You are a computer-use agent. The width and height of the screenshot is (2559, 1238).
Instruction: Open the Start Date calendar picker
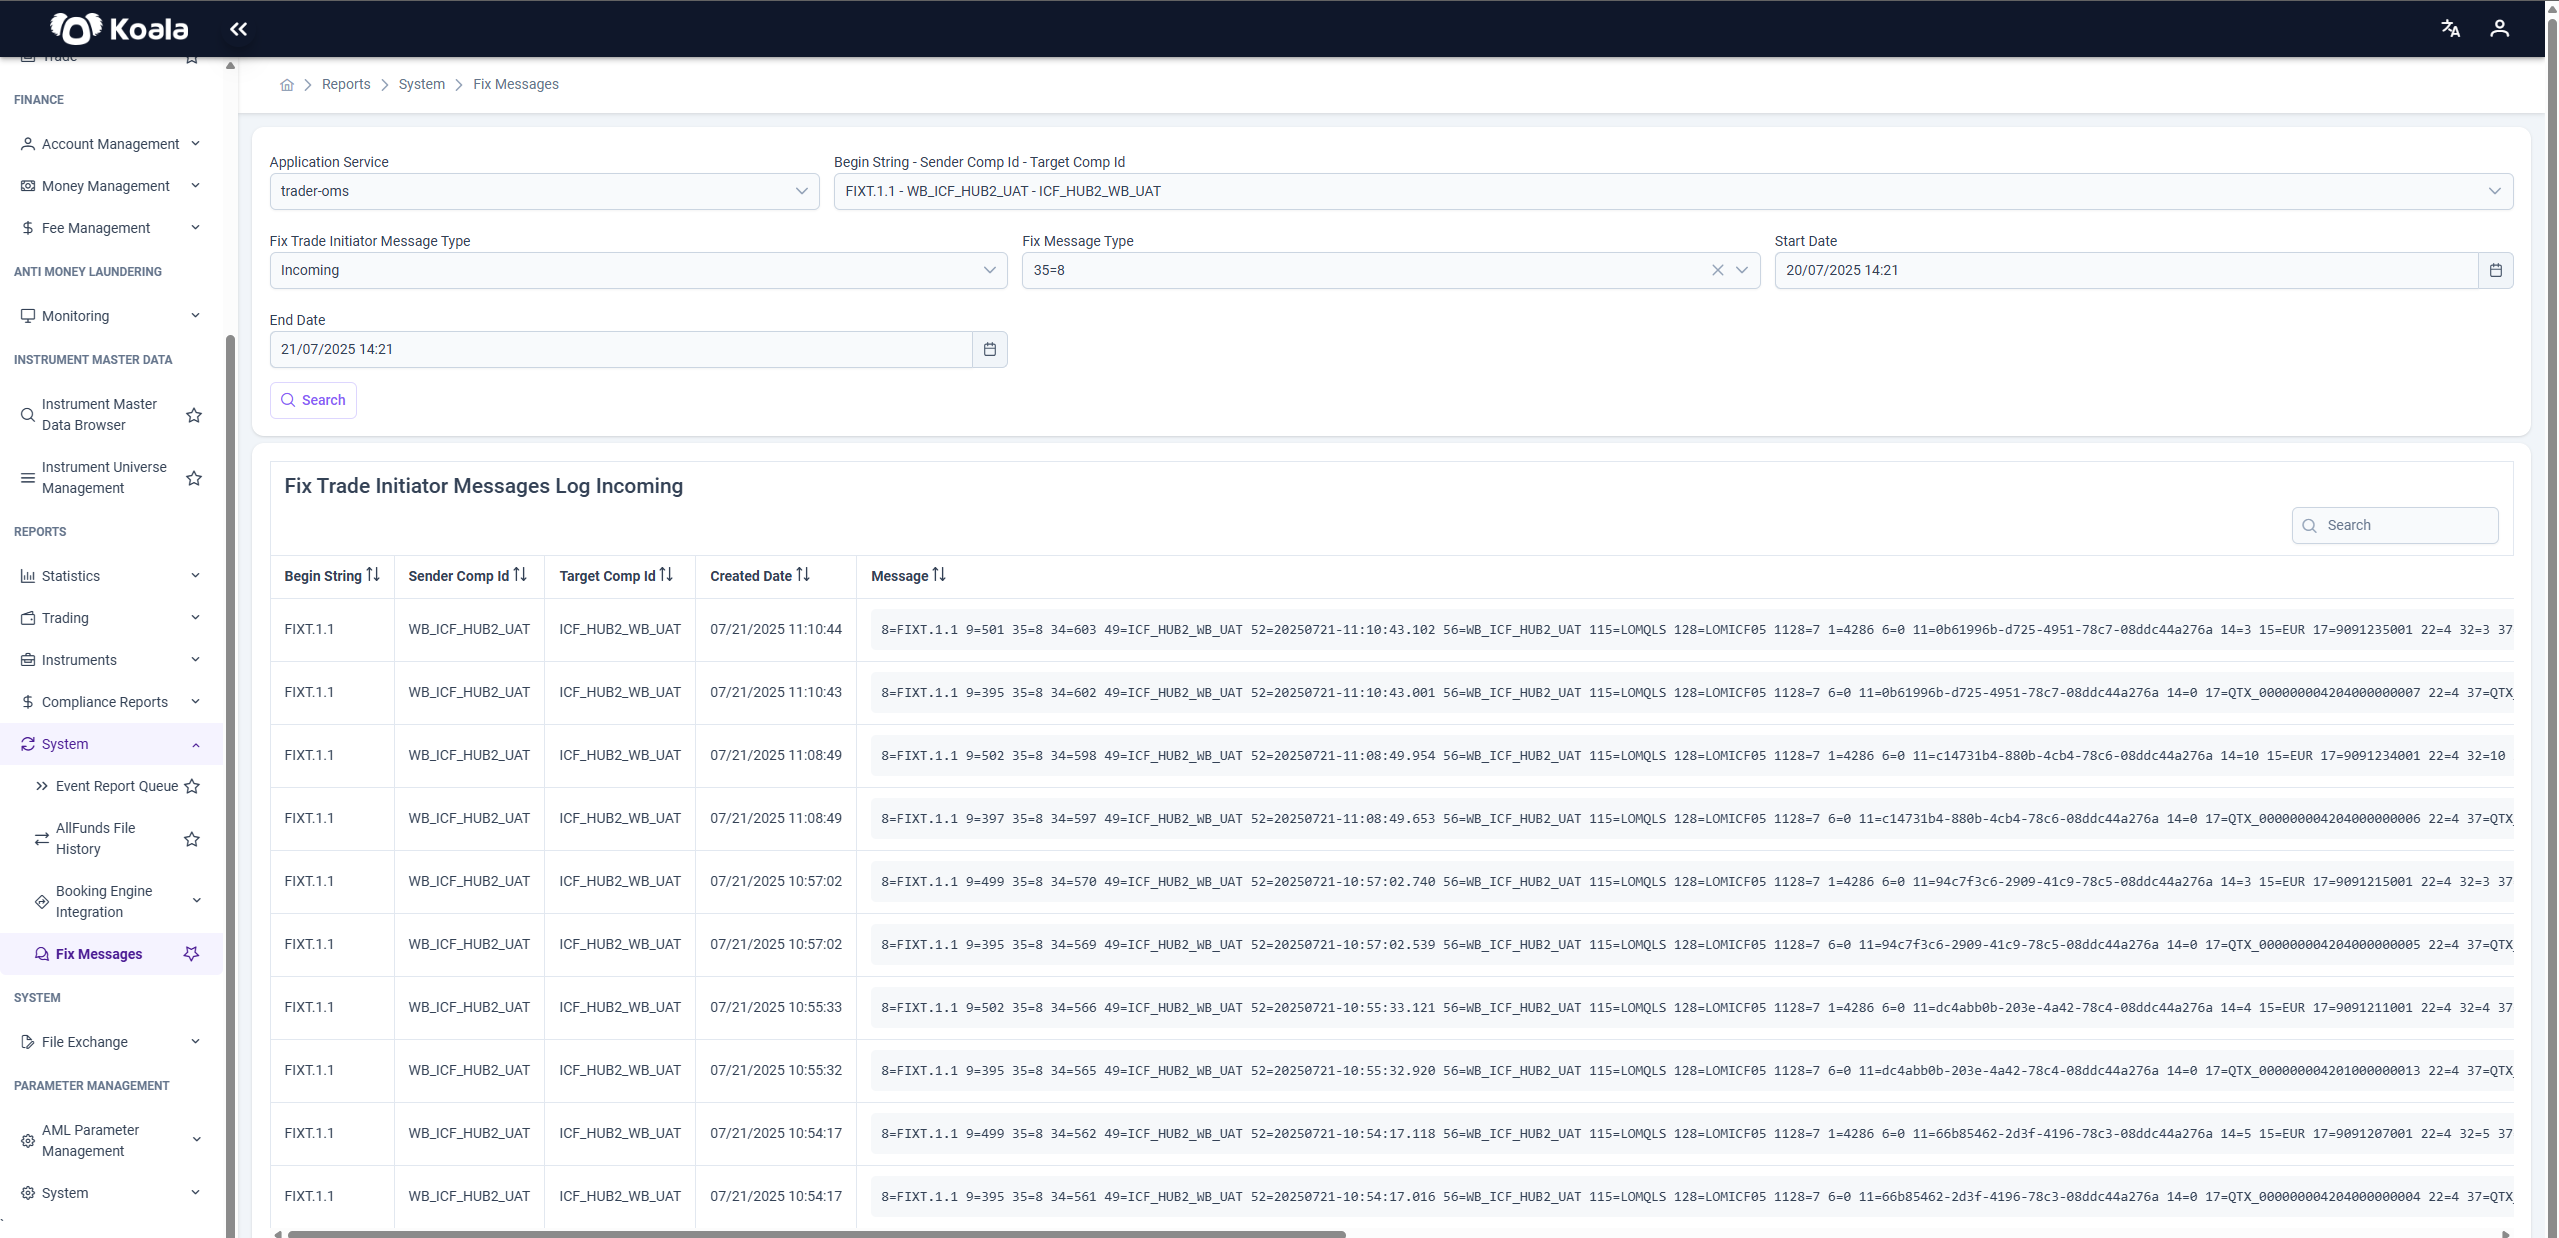point(2495,270)
